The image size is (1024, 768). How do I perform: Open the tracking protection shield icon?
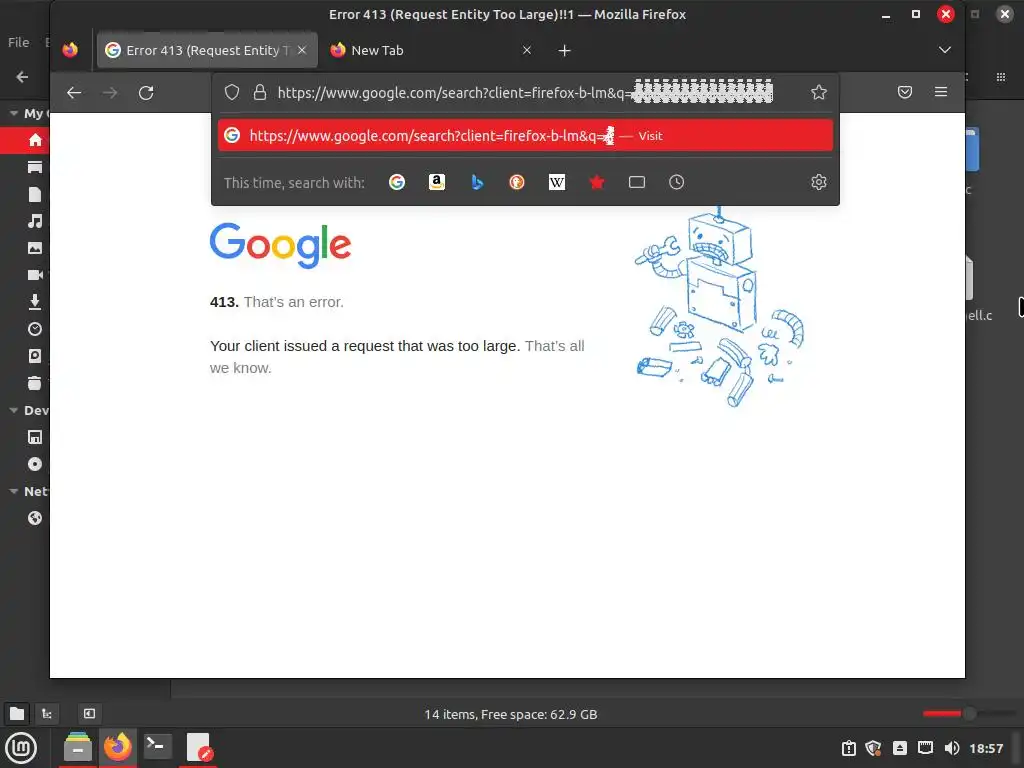click(232, 92)
